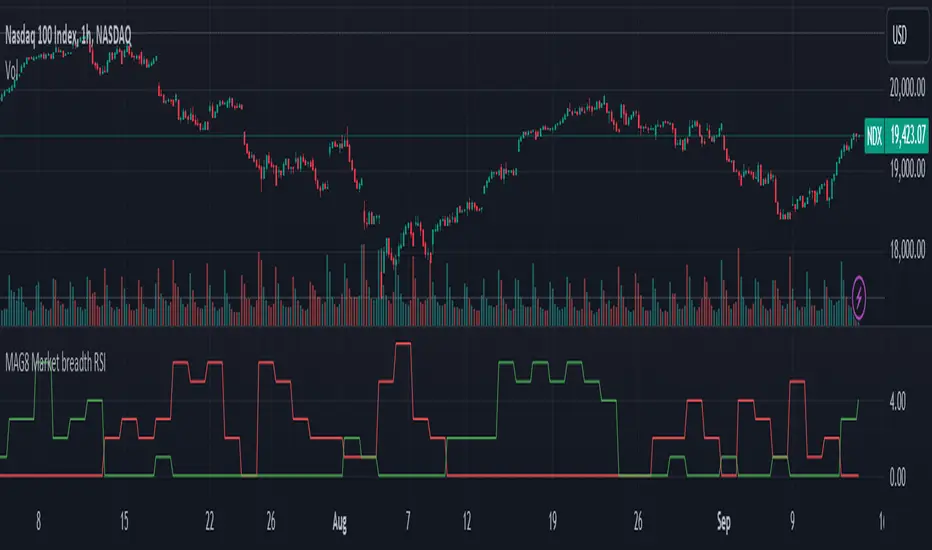Image resolution: width=932 pixels, height=550 pixels.
Task: Select the Nasdaq 100 Index chart title
Action: pyautogui.click(x=68, y=36)
